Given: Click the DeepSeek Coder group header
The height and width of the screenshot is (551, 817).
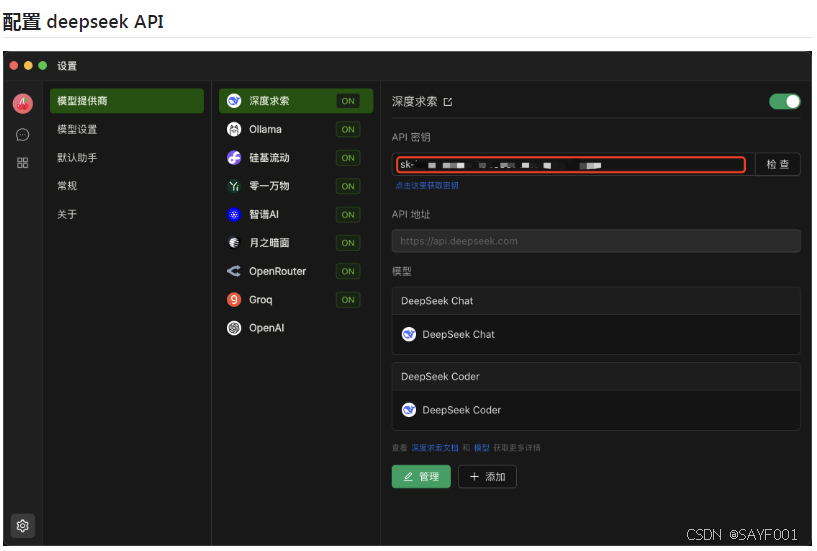Looking at the screenshot, I should coord(596,376).
